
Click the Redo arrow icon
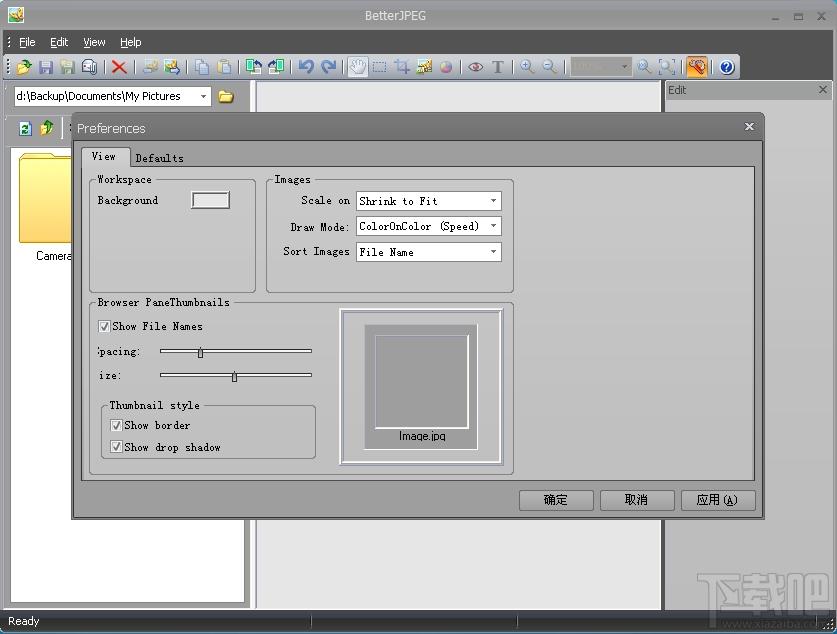click(328, 67)
